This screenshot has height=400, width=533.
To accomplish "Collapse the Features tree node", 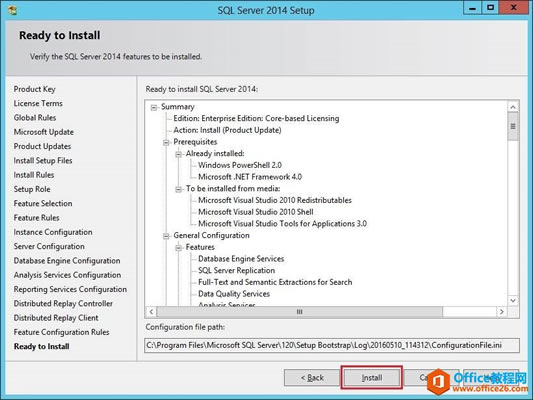I will (x=178, y=248).
